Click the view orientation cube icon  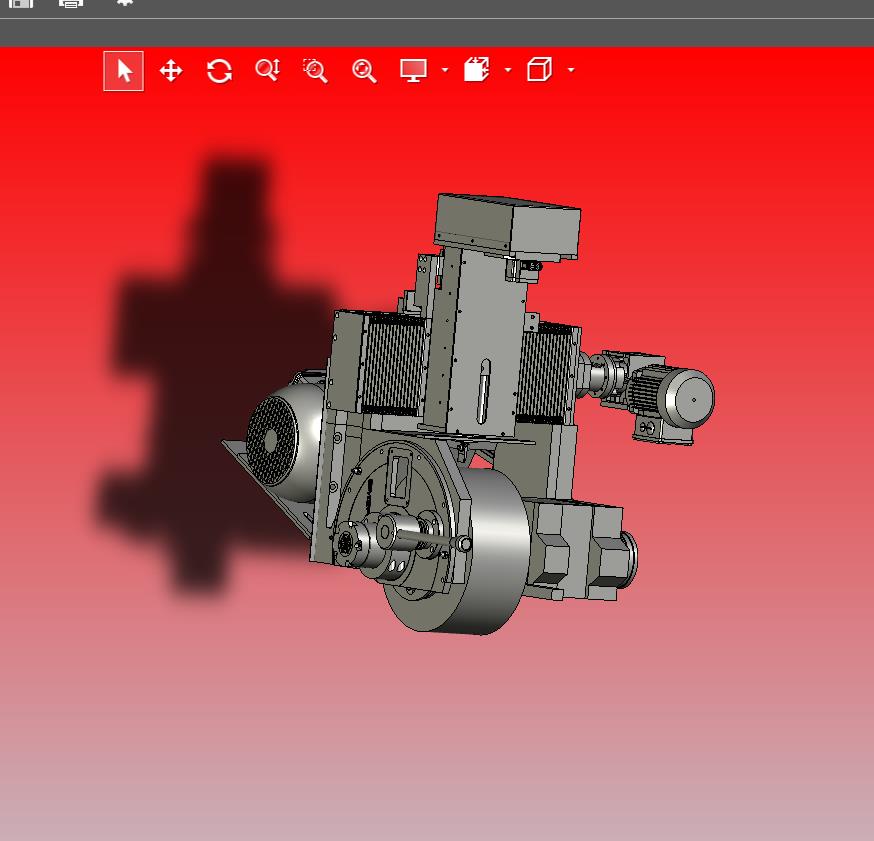pyautogui.click(x=540, y=70)
